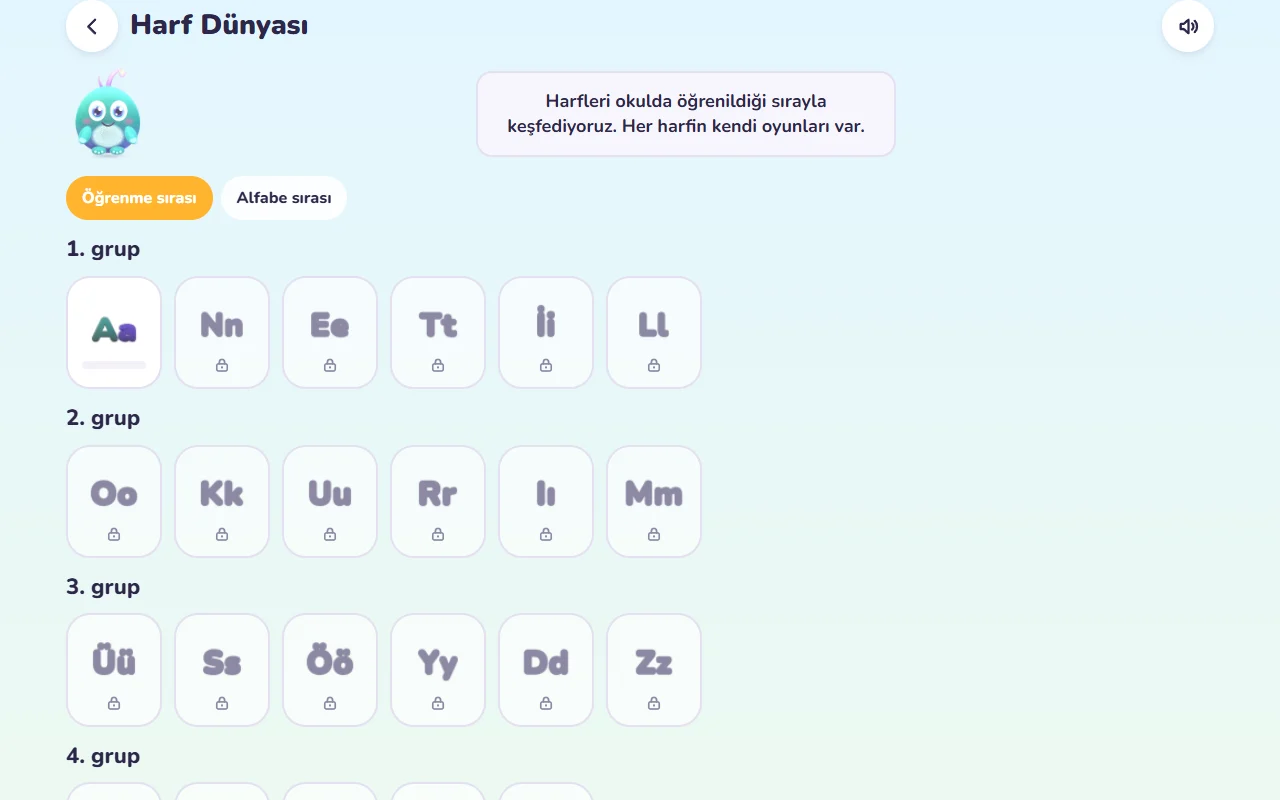The height and width of the screenshot is (800, 1280).
Task: Click the locked Uu letter card
Action: pyautogui.click(x=330, y=501)
